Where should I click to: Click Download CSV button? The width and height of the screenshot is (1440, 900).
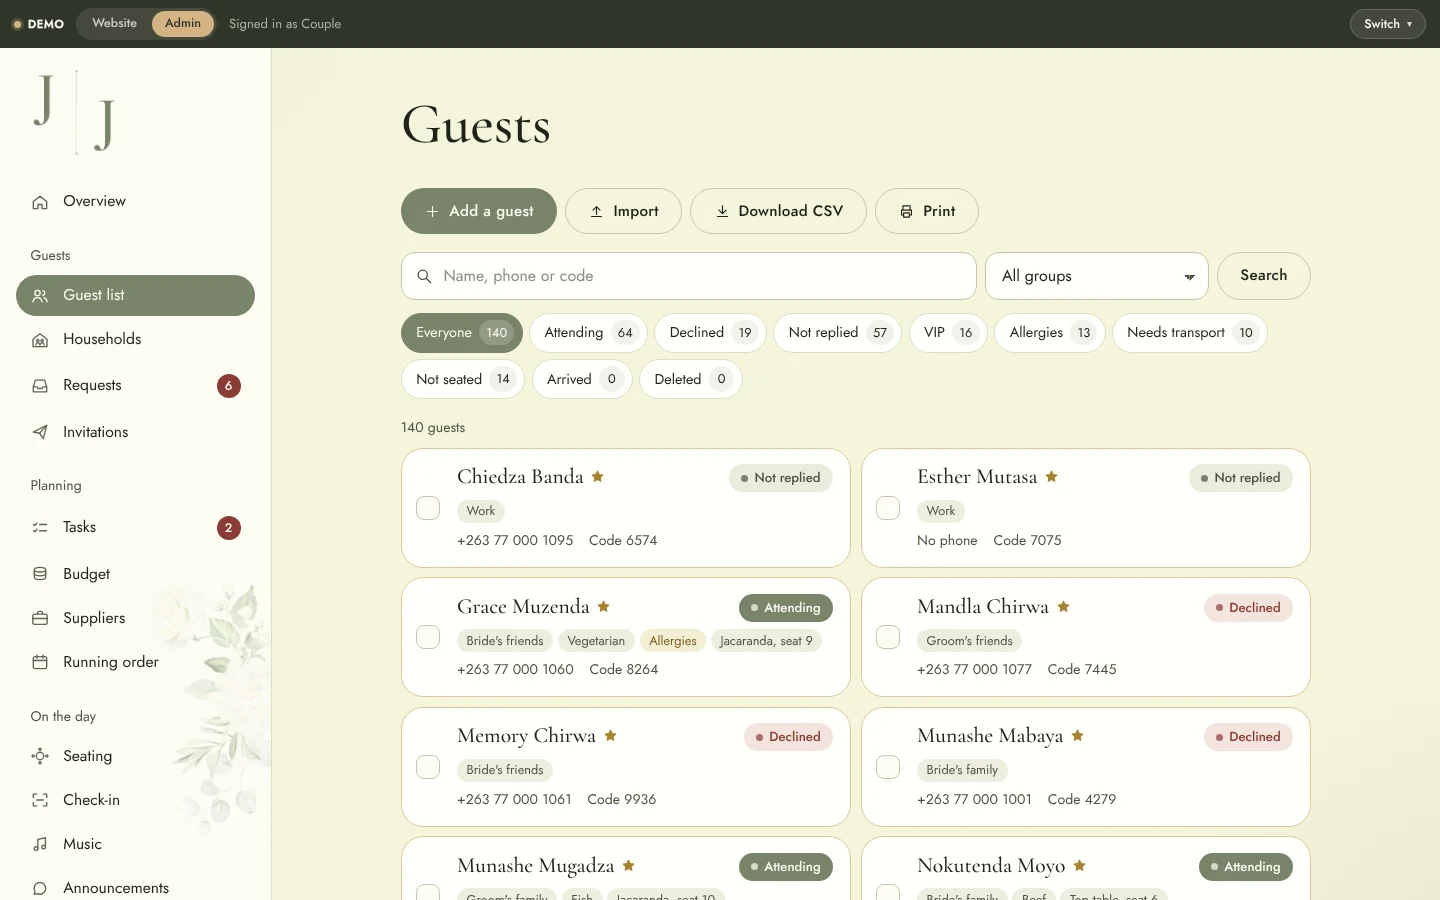tap(778, 211)
